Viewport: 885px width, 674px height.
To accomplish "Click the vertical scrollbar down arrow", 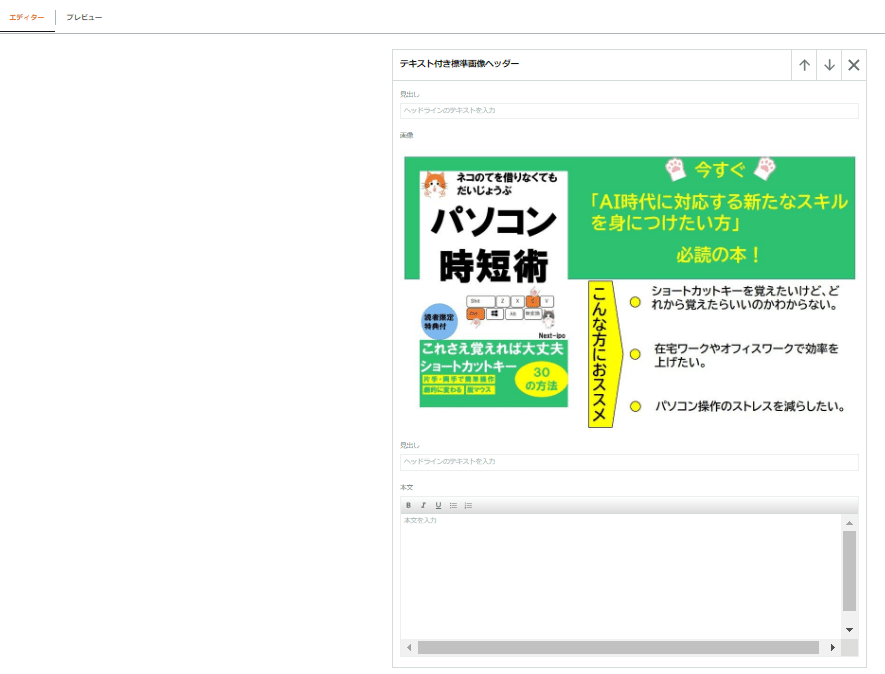I will [x=849, y=630].
